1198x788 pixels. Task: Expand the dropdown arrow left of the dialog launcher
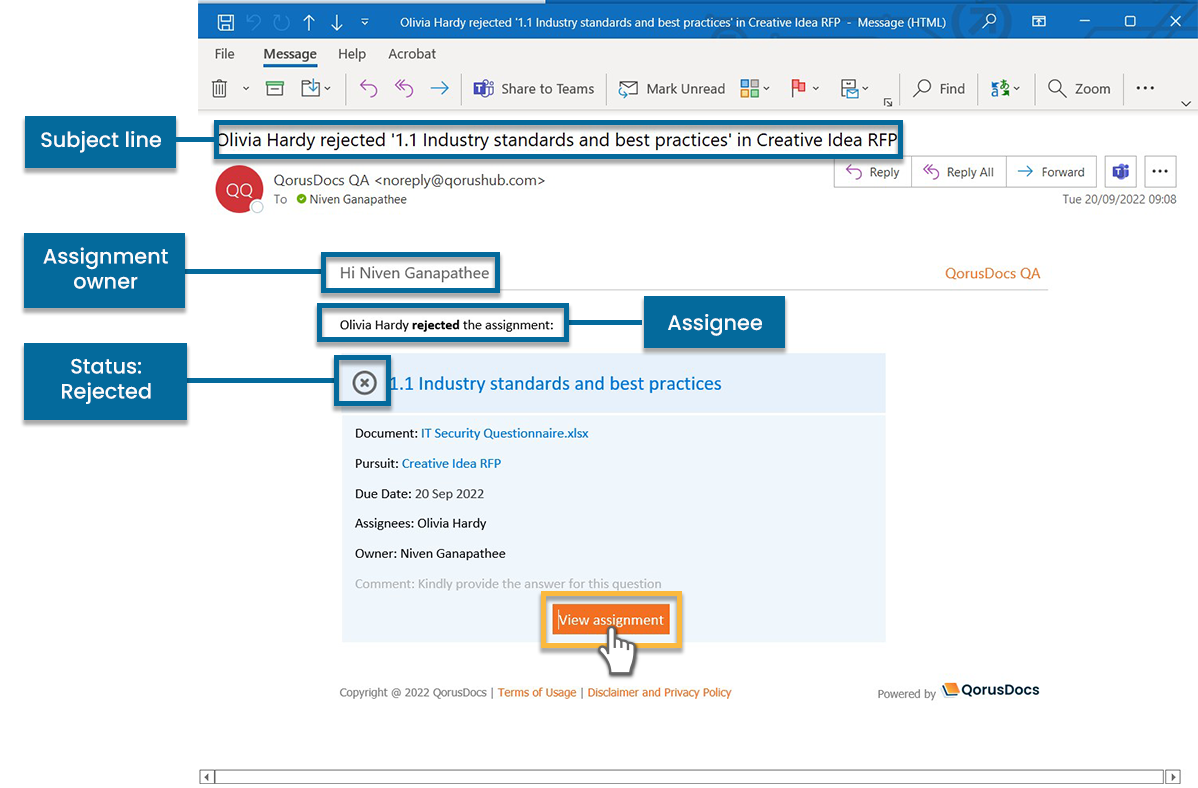[x=865, y=89]
